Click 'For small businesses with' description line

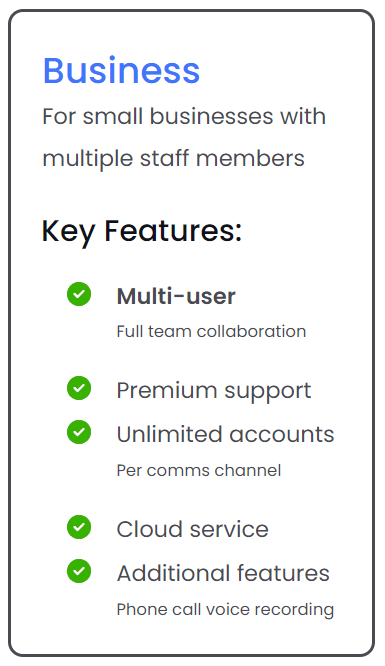(184, 116)
